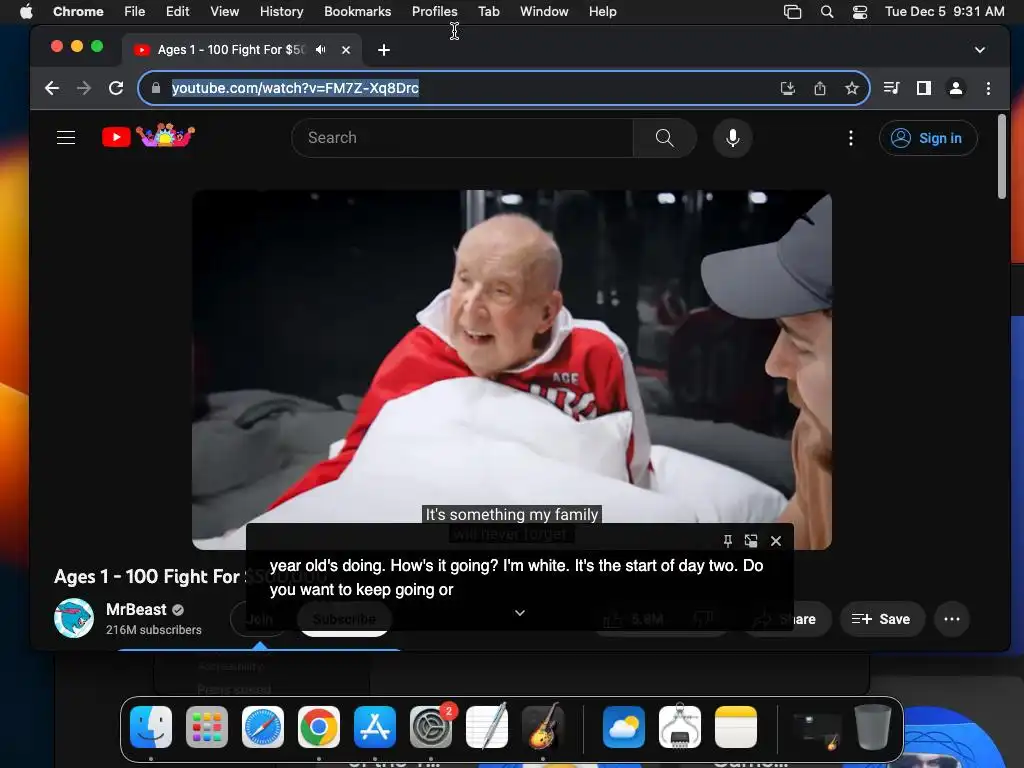Viewport: 1024px width, 768px height.
Task: Open Launchpad from the Dock
Action: pyautogui.click(x=207, y=727)
